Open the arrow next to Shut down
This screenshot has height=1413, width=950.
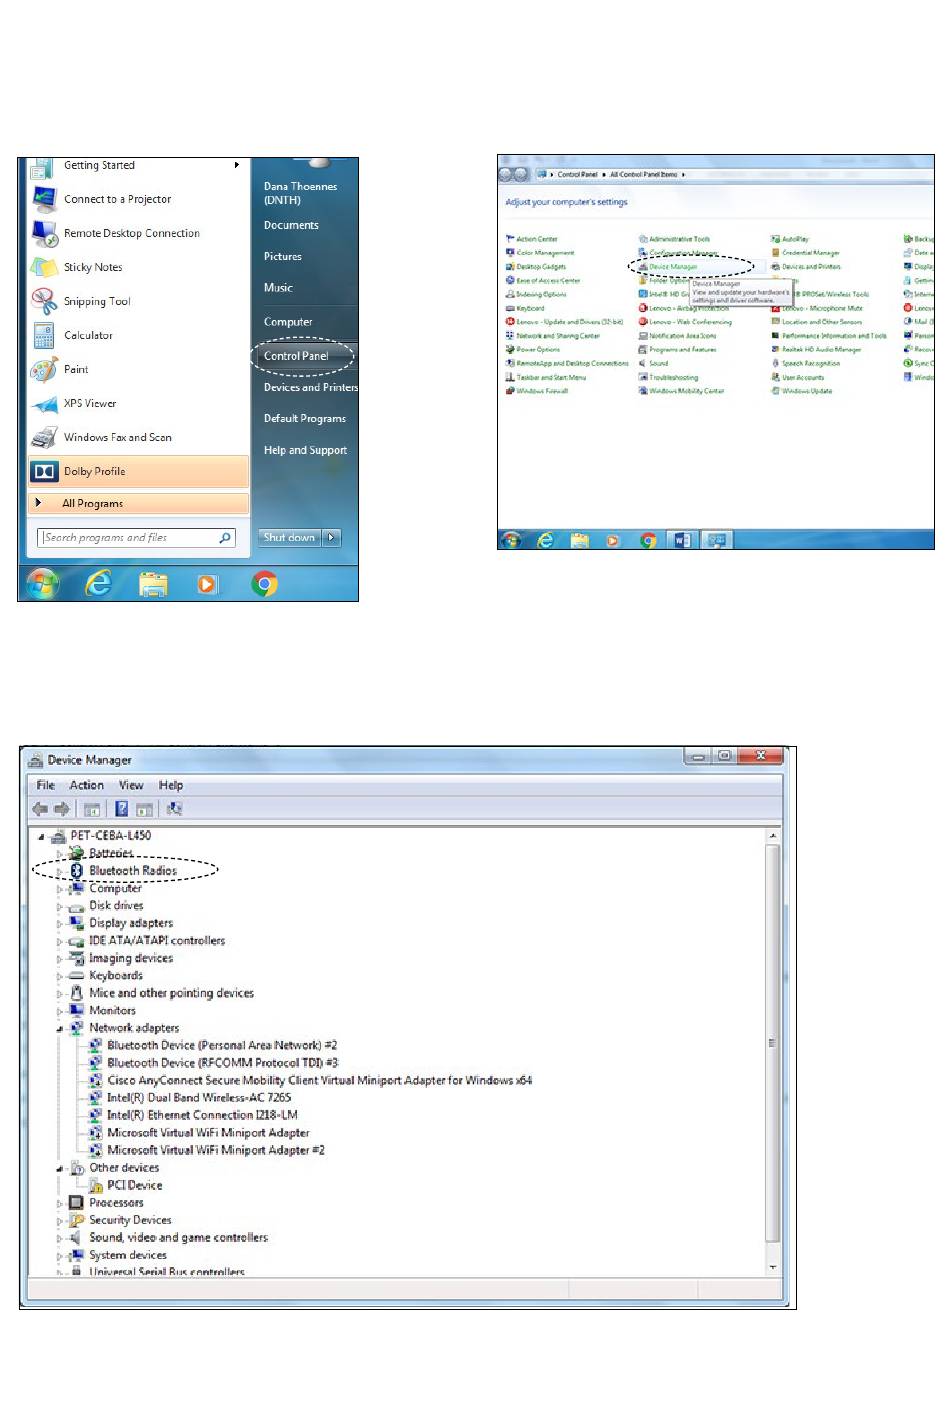(332, 537)
